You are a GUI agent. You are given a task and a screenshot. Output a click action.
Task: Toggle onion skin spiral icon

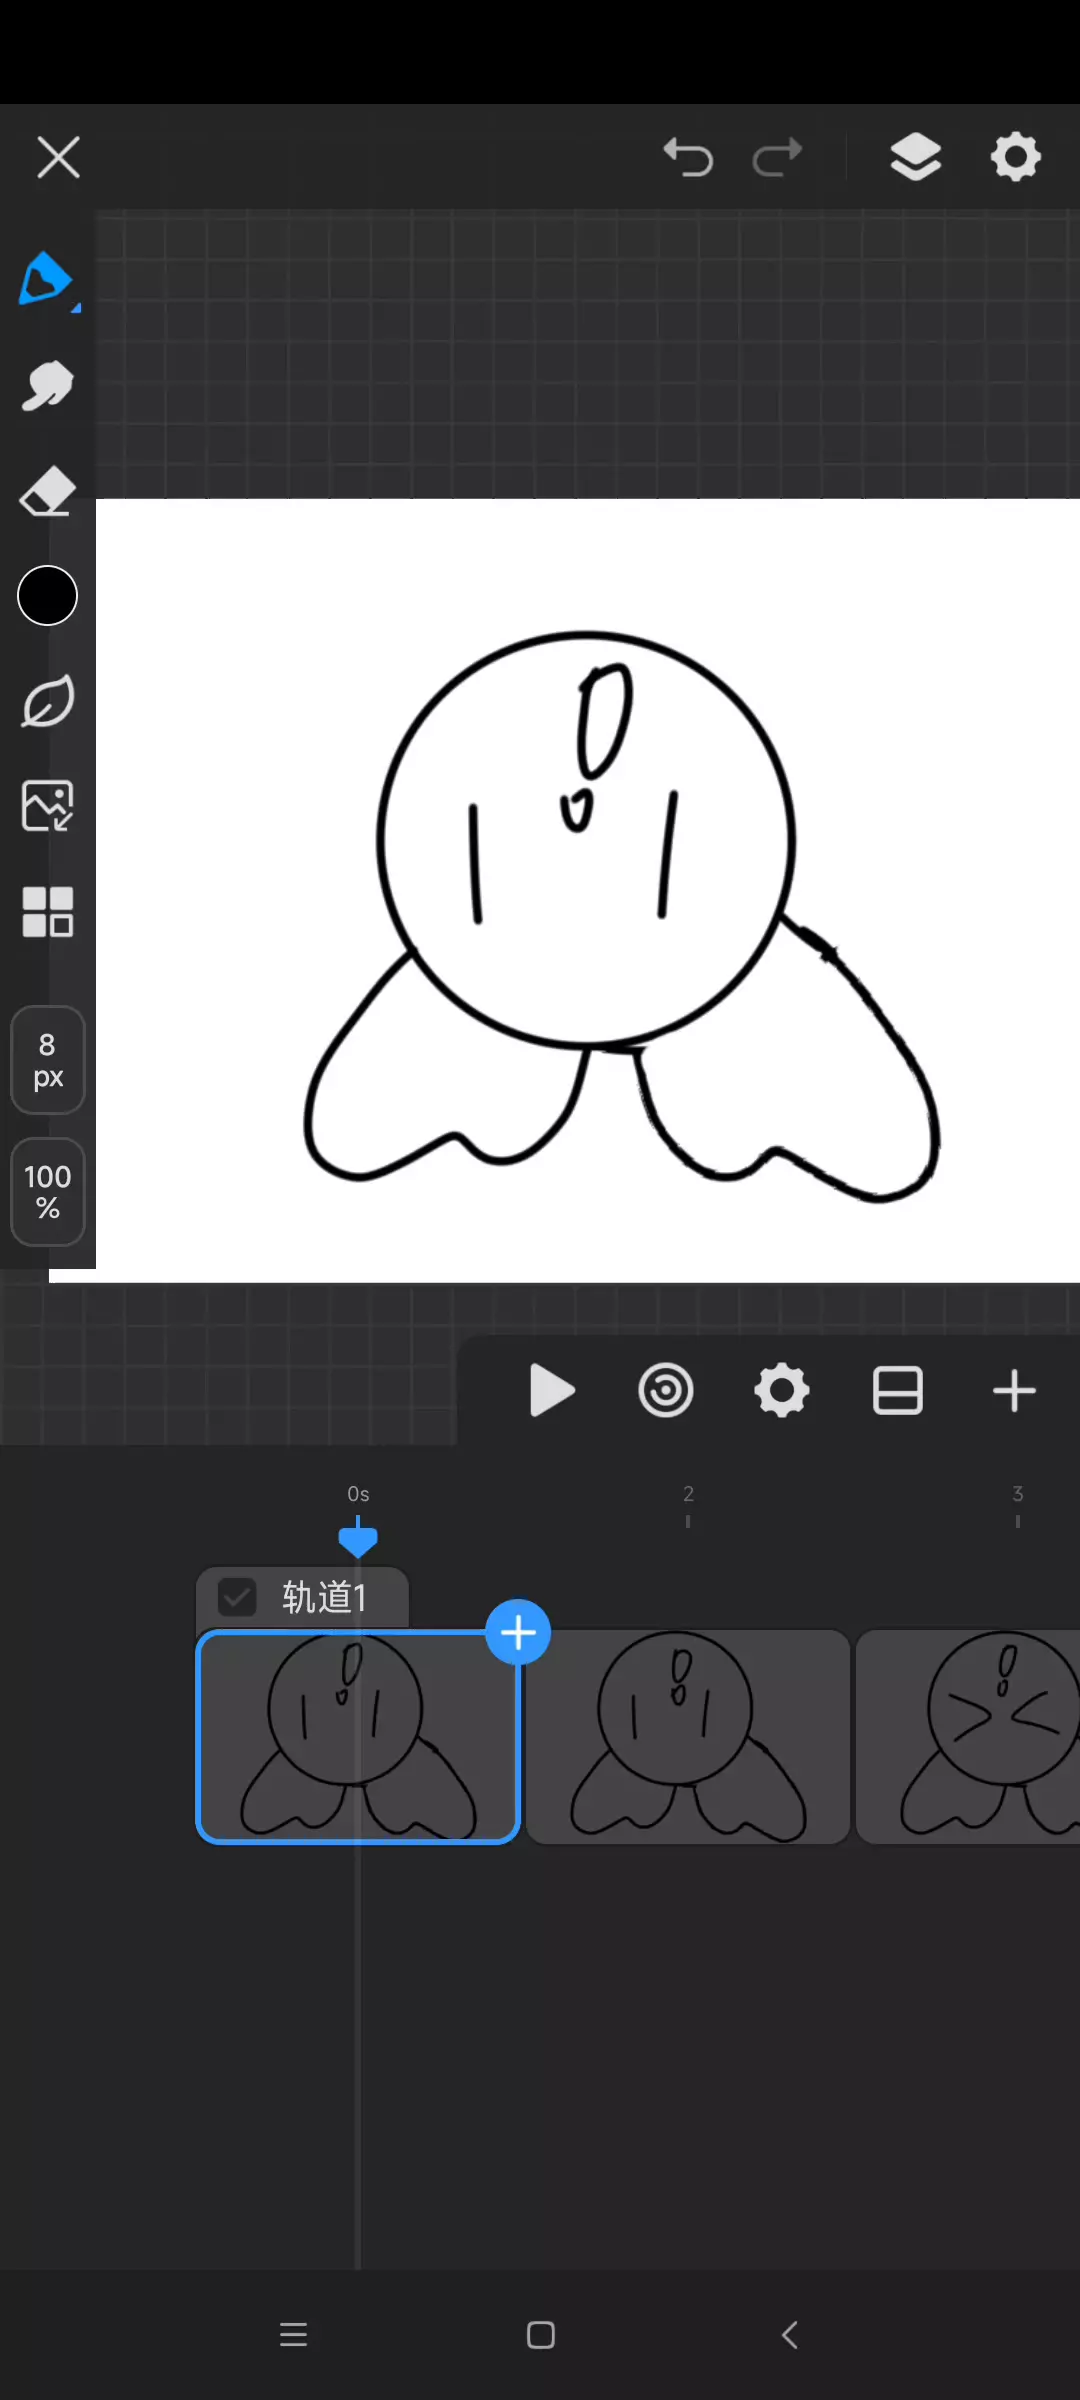[x=666, y=1391]
